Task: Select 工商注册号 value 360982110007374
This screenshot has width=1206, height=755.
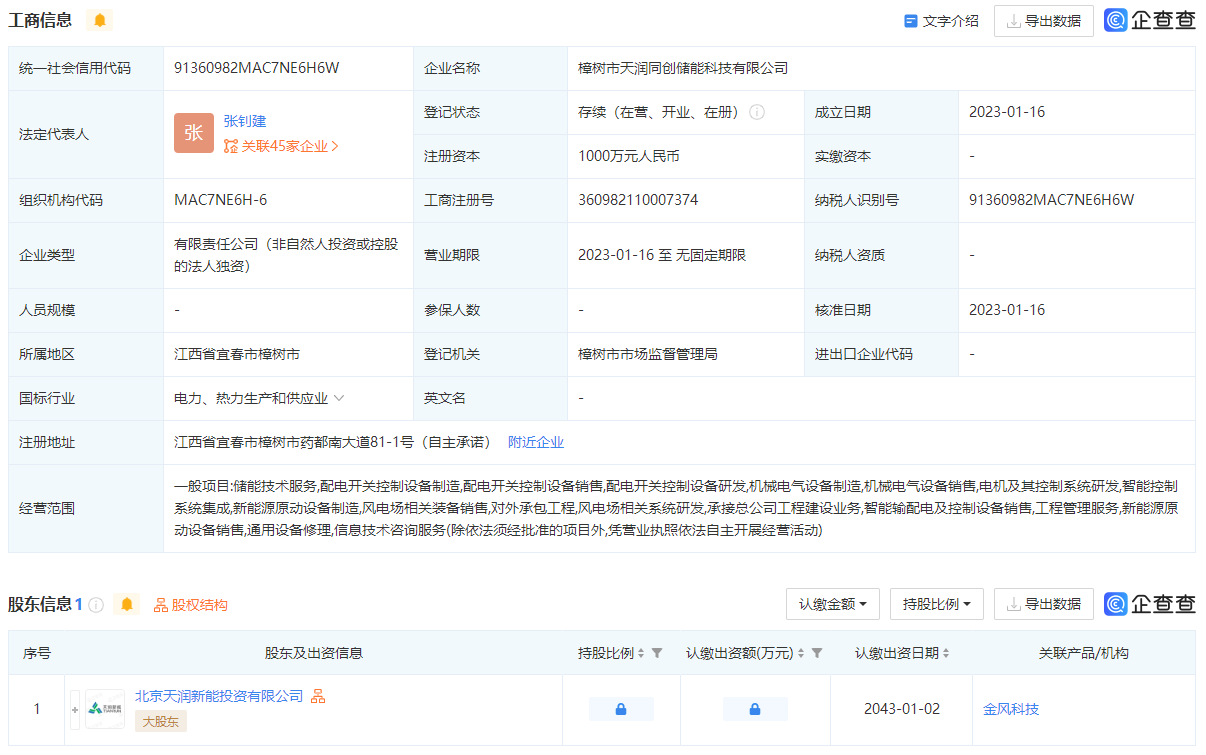Action: point(638,200)
